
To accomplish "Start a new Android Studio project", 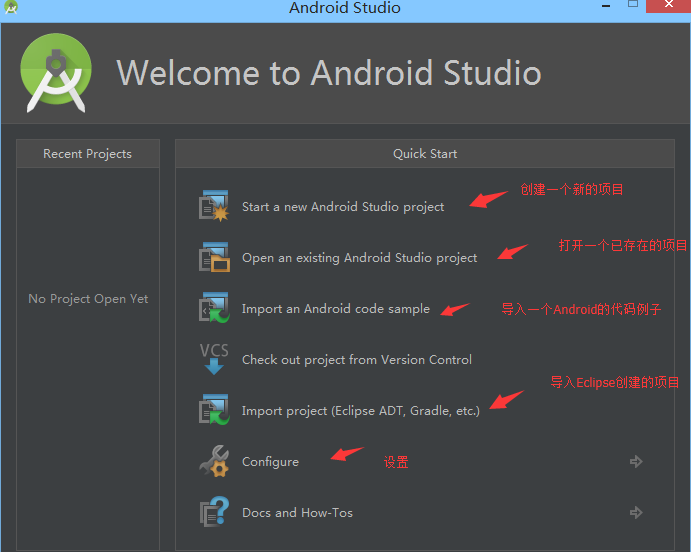I will point(343,207).
